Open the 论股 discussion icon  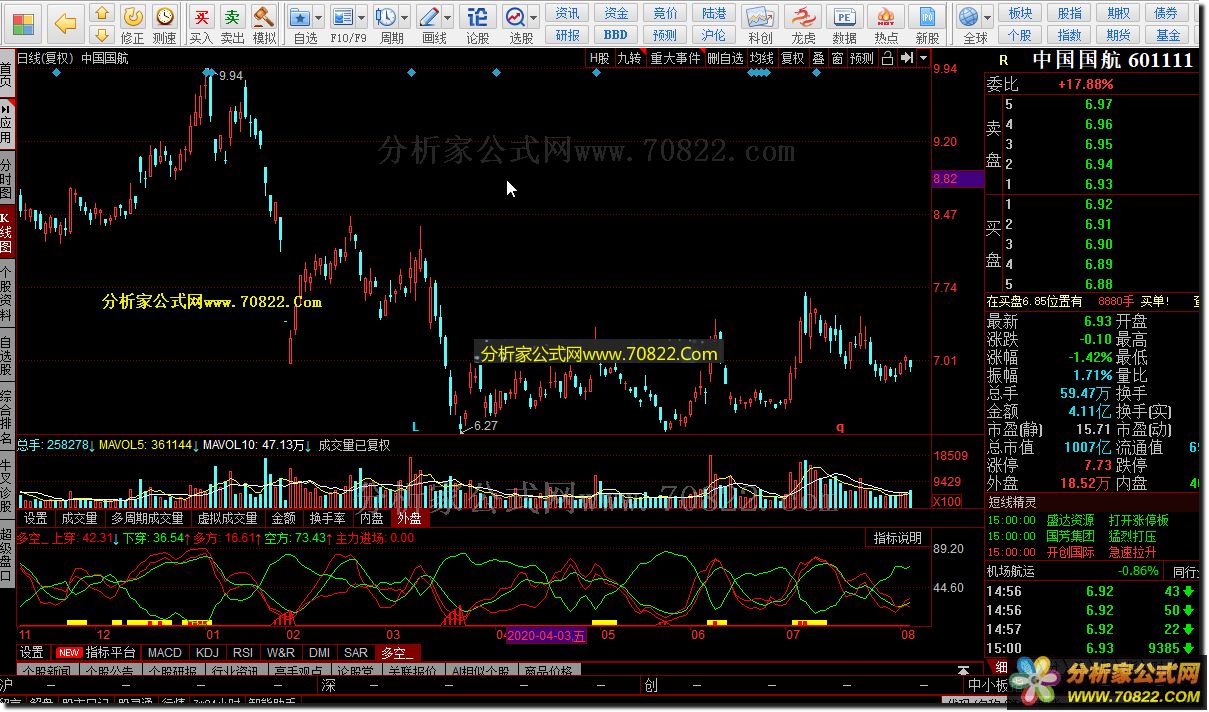click(x=479, y=17)
